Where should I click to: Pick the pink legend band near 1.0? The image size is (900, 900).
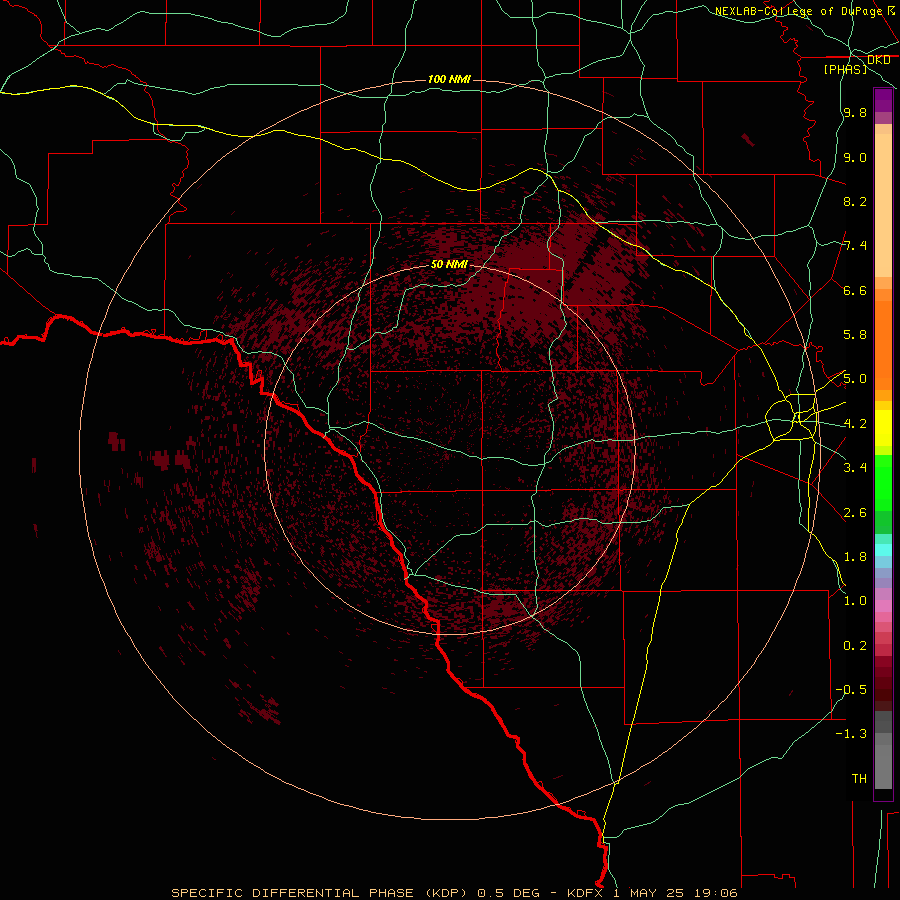pos(883,606)
